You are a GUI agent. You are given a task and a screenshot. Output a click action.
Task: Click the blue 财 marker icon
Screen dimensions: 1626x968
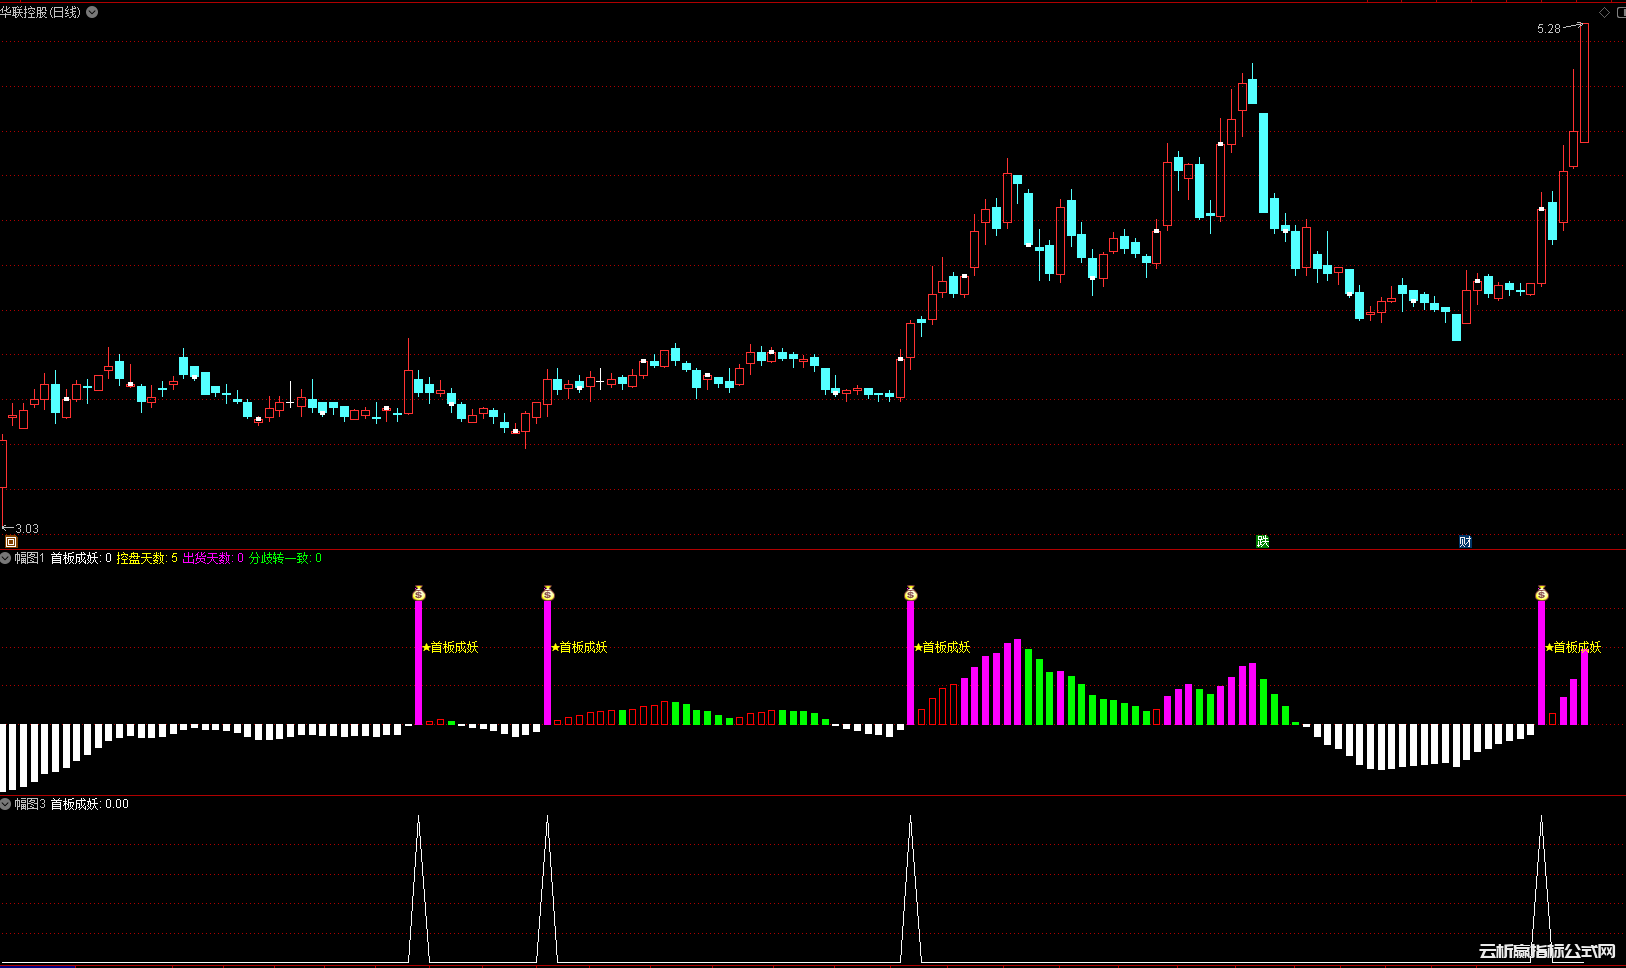point(1465,541)
